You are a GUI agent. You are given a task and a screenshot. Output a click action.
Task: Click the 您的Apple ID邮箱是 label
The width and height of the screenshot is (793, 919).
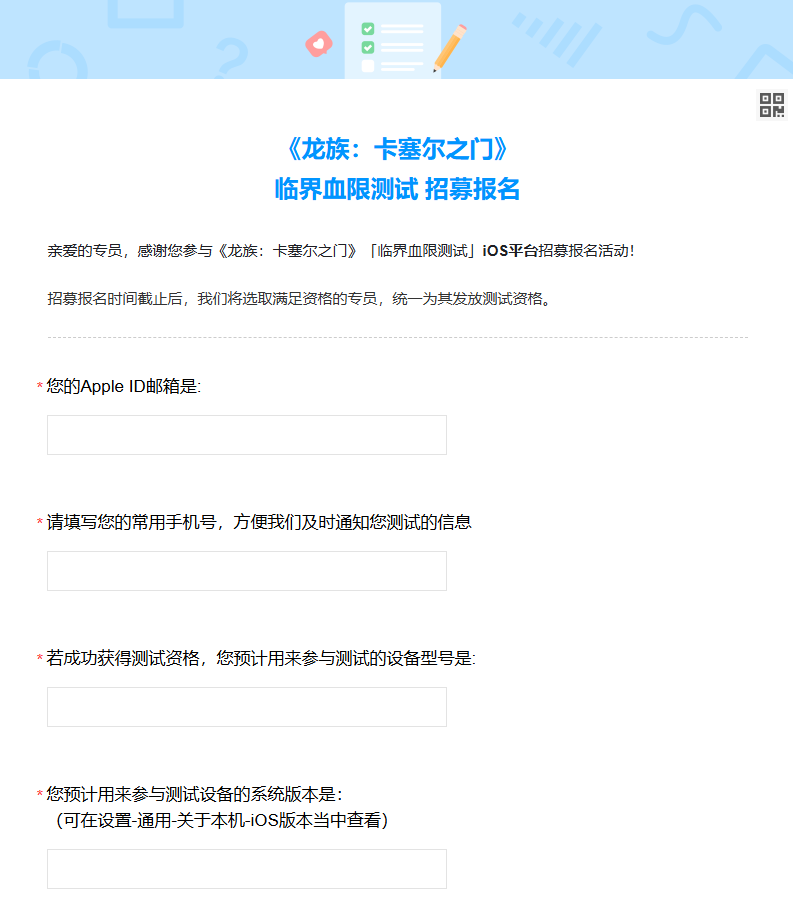[124, 386]
